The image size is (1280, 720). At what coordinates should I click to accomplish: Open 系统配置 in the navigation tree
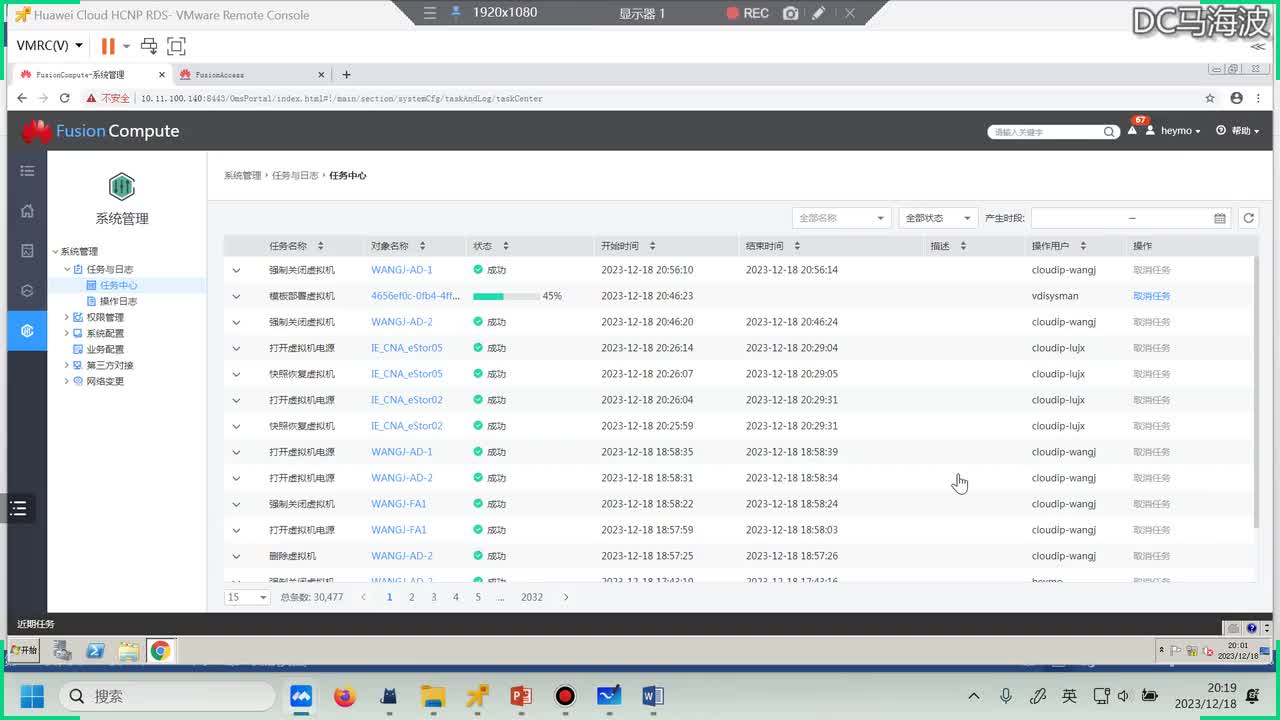[x=105, y=333]
